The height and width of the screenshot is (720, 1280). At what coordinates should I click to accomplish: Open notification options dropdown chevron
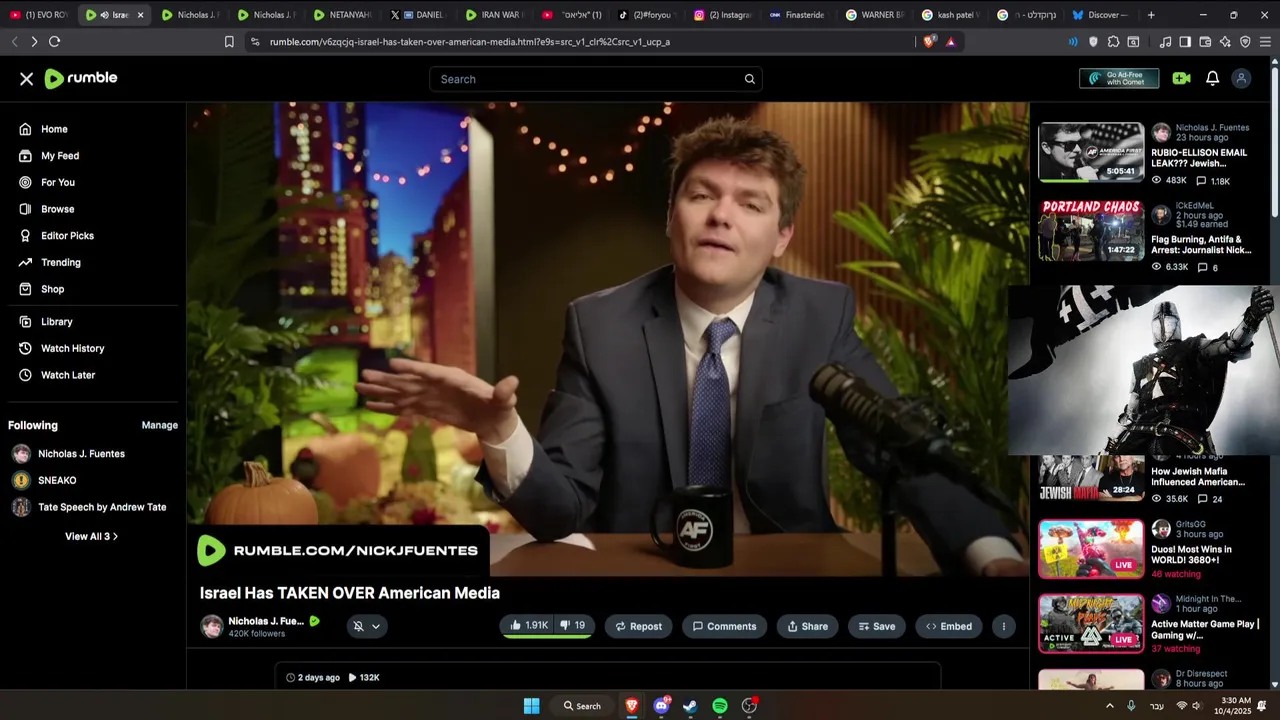376,626
